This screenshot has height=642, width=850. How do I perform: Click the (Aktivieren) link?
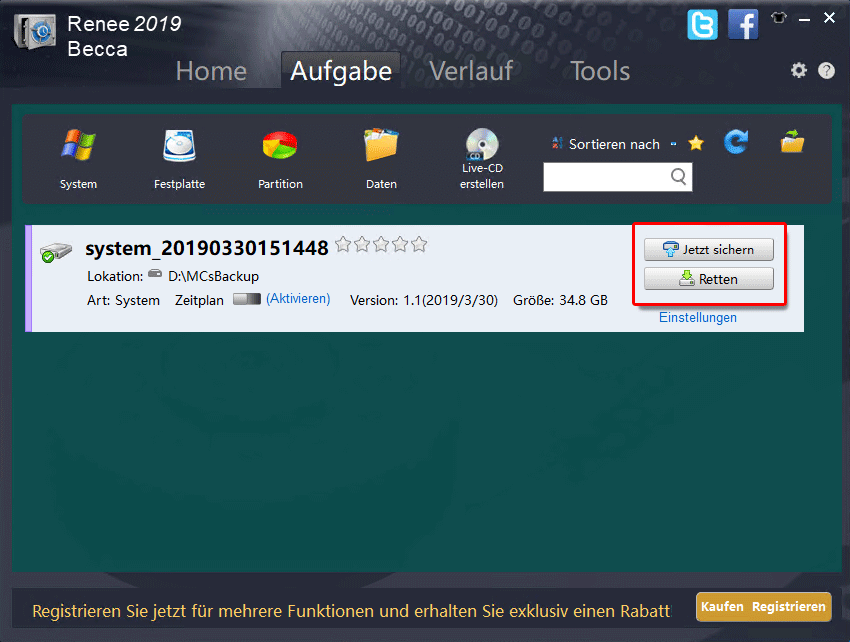pyautogui.click(x=298, y=299)
